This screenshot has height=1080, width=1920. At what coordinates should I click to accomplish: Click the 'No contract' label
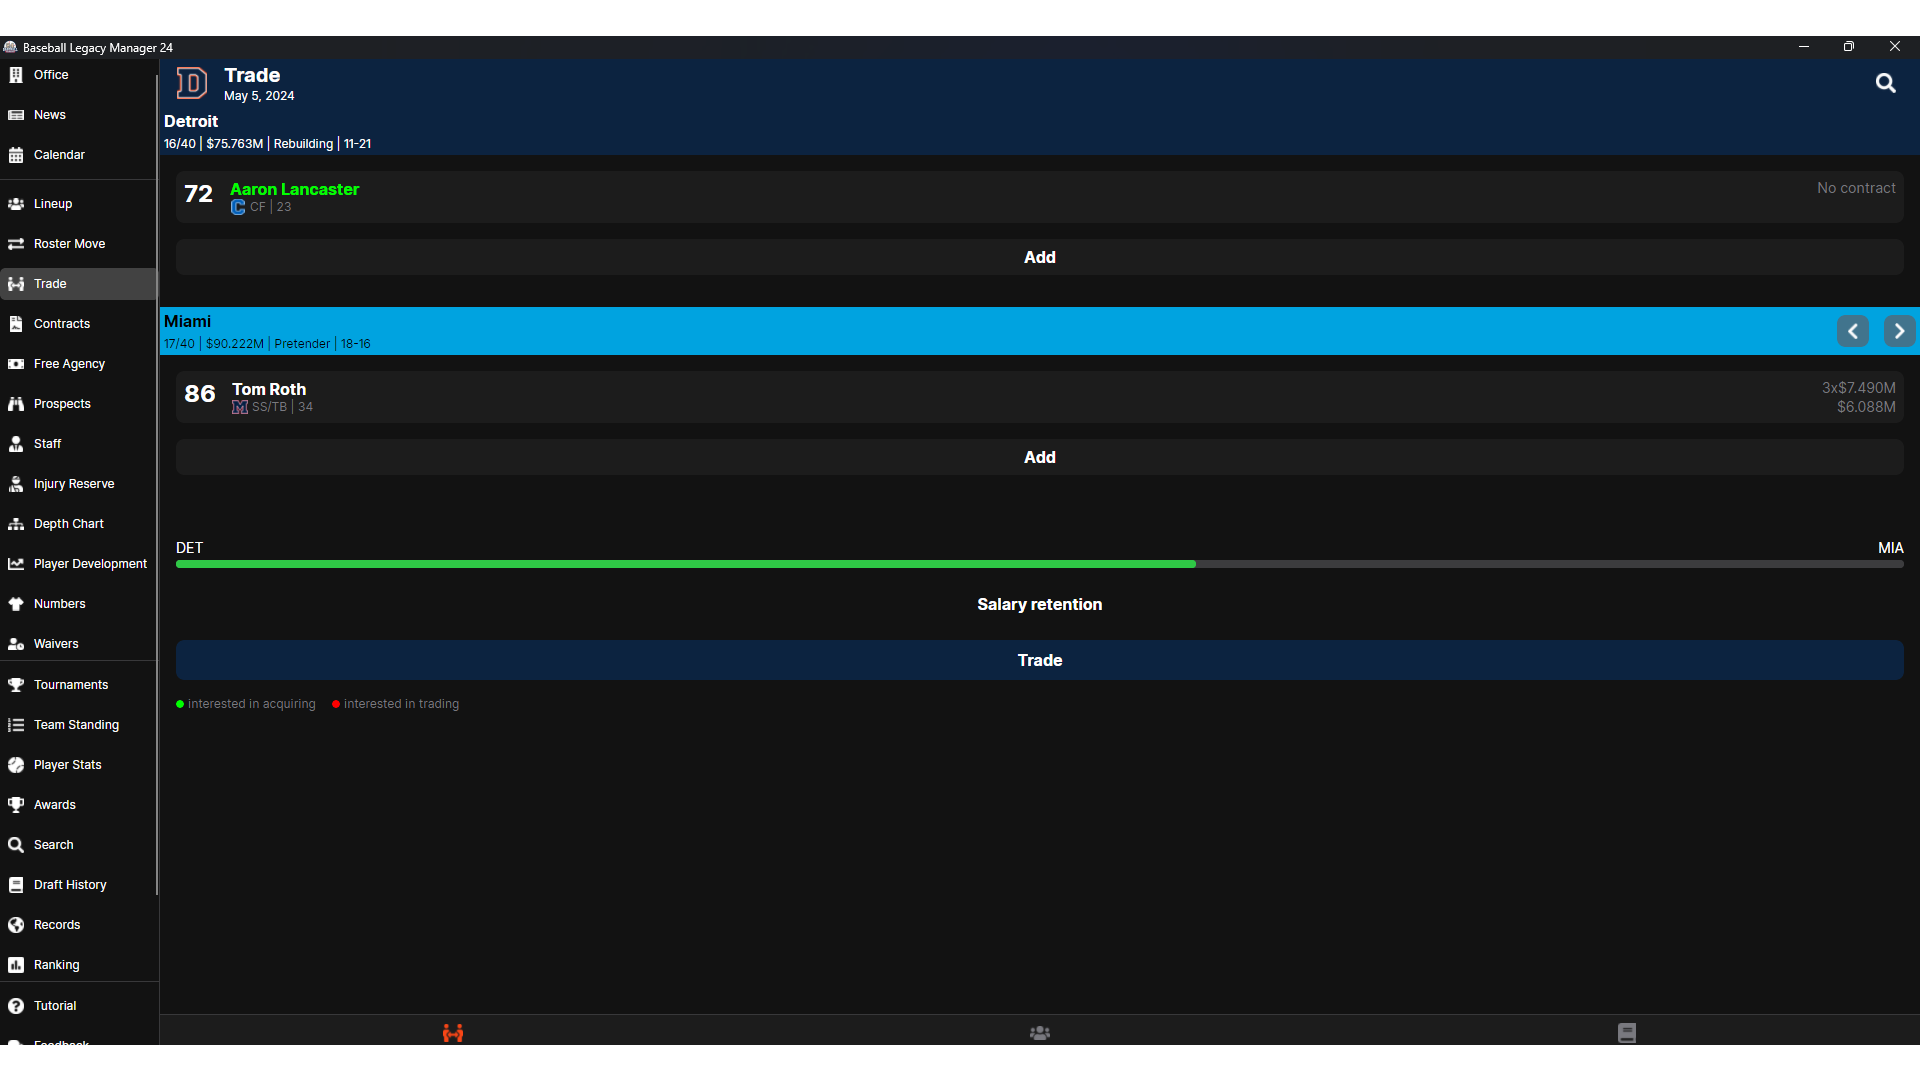coord(1856,188)
